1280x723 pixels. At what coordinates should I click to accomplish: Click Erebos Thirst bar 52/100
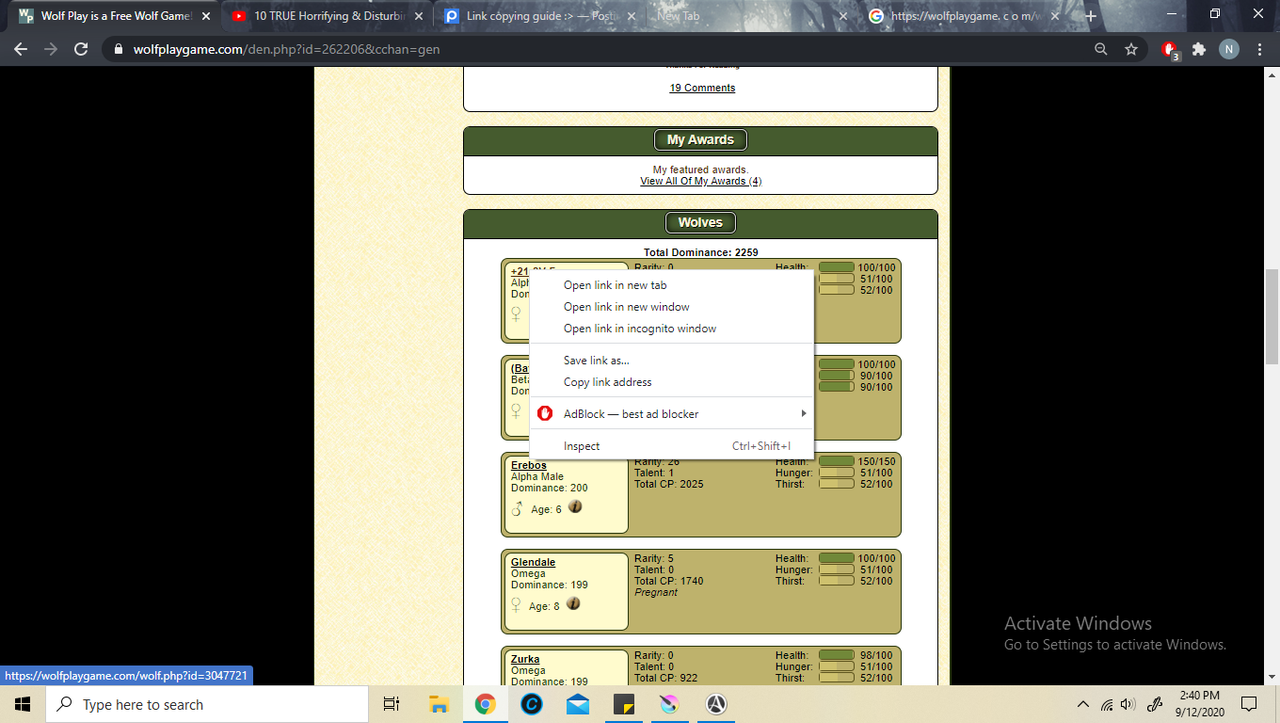pos(837,484)
